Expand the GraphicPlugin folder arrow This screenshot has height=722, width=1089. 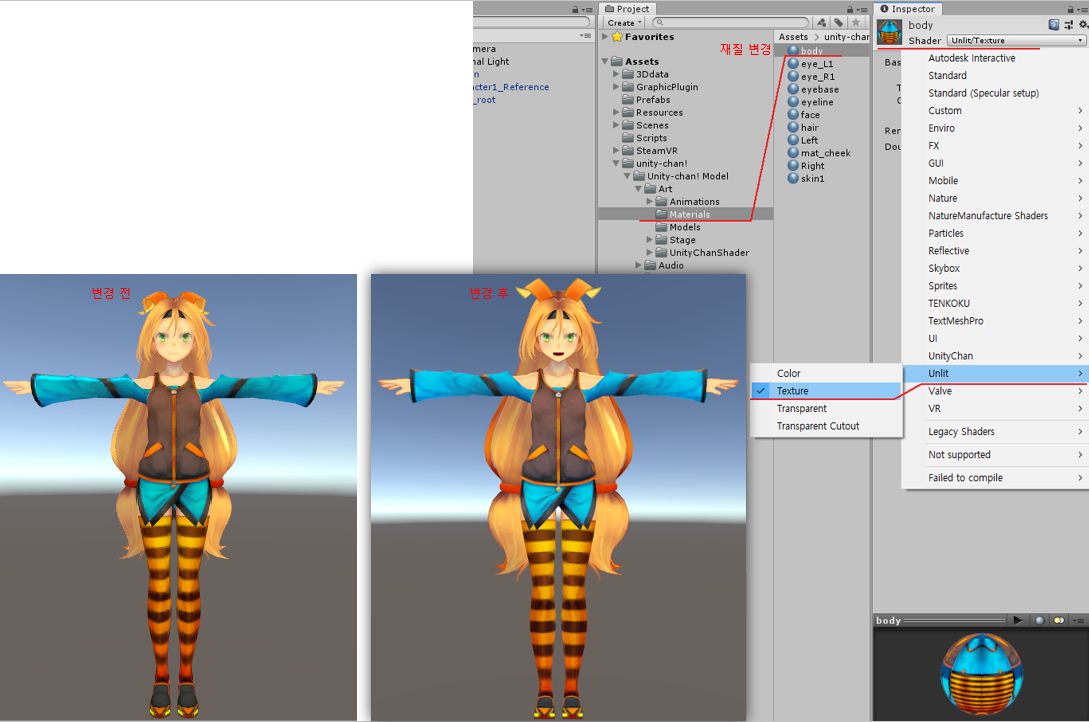coord(616,87)
